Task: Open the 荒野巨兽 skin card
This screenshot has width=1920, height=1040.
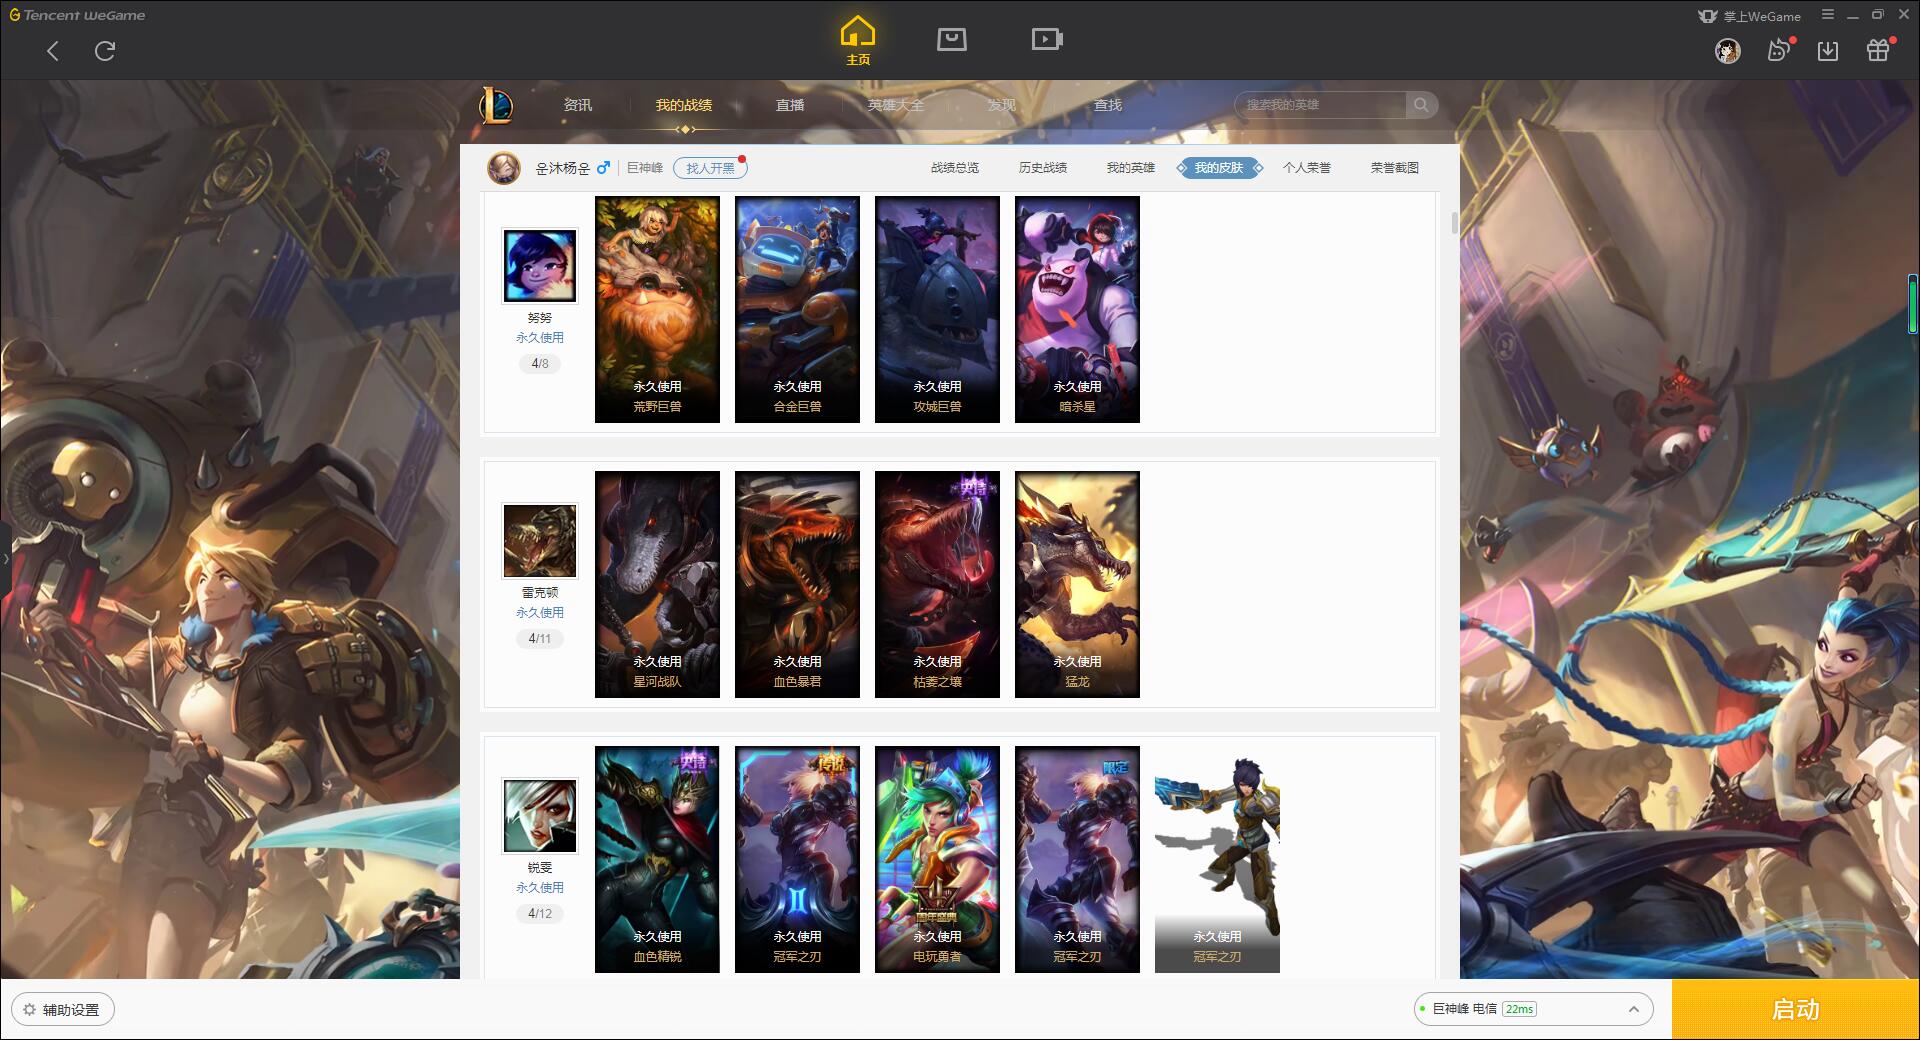Action: (657, 309)
